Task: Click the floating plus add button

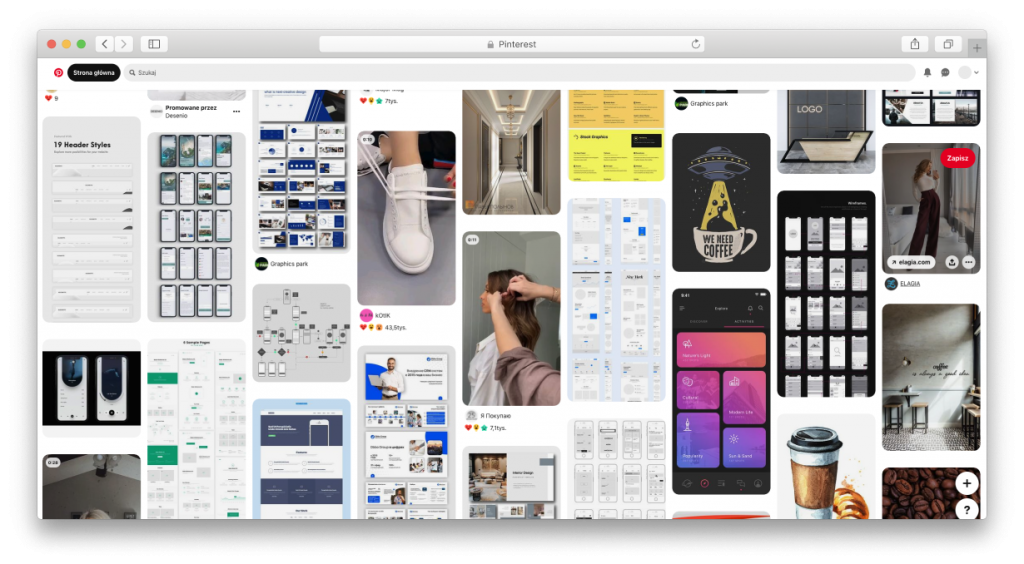Action: (967, 484)
